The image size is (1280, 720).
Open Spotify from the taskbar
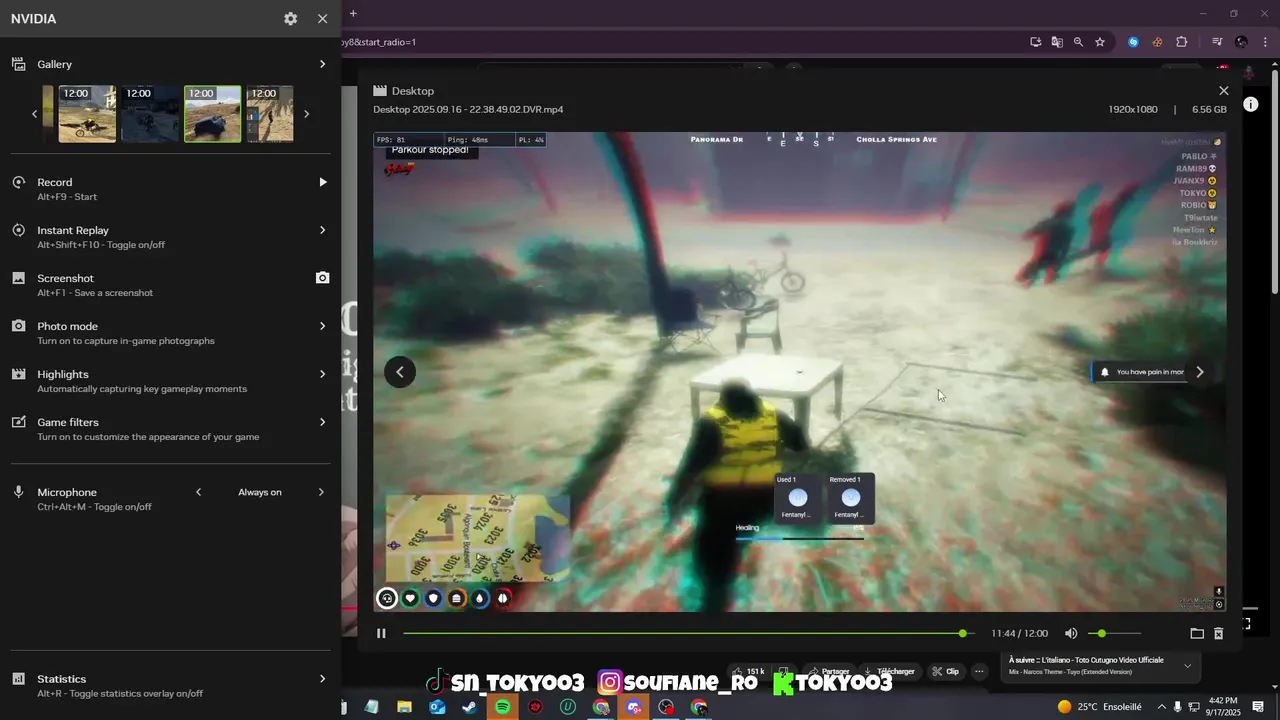(x=502, y=707)
